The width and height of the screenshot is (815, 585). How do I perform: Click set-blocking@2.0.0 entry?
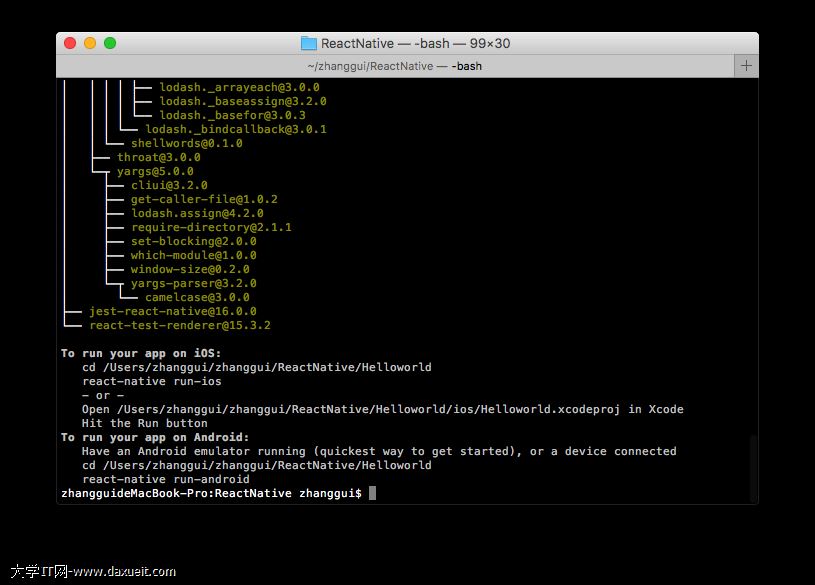click(193, 242)
